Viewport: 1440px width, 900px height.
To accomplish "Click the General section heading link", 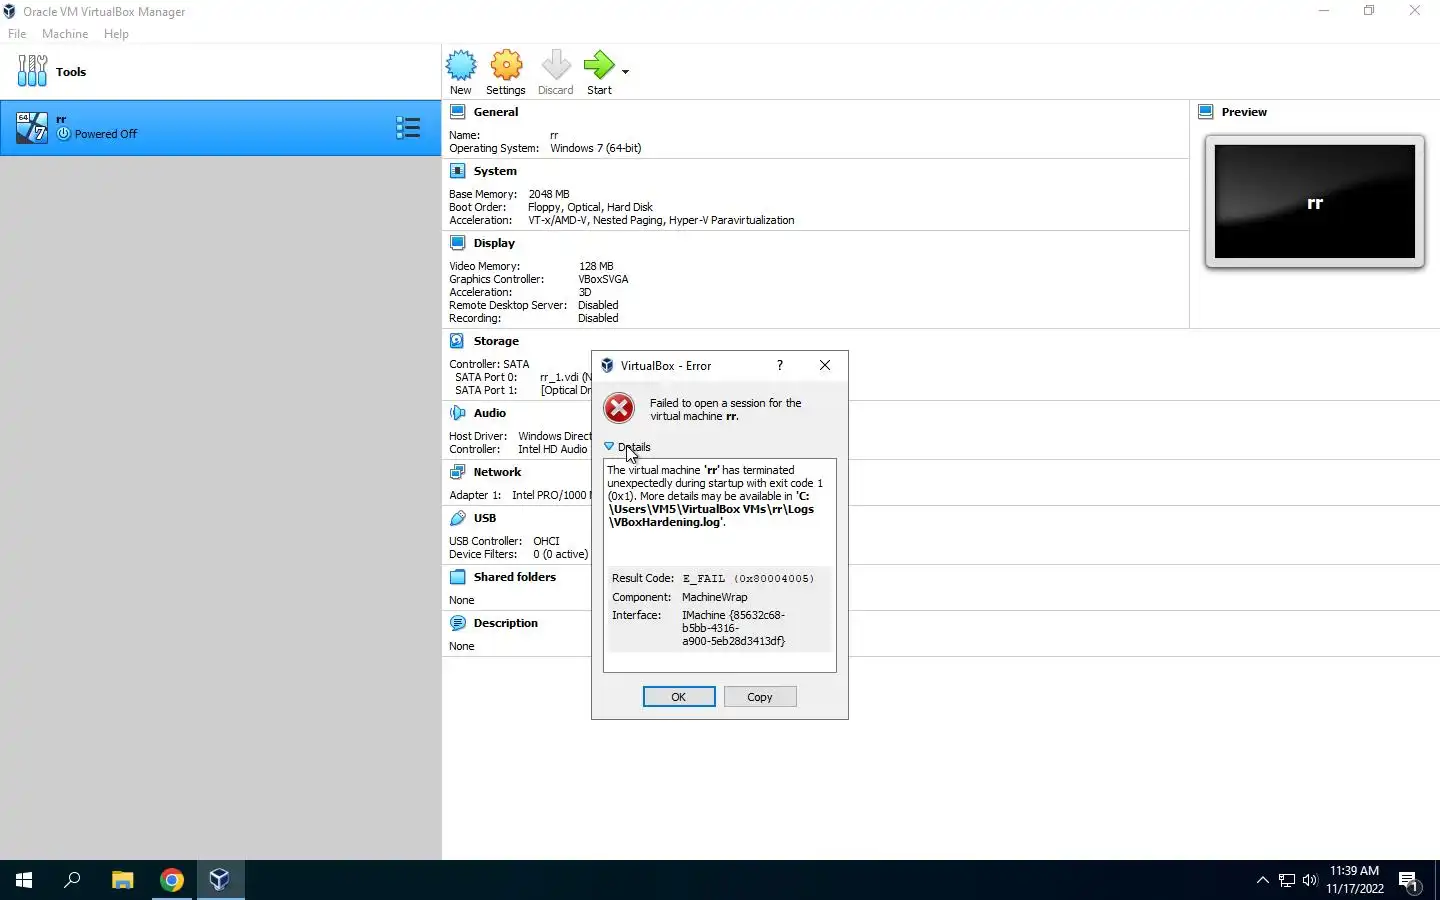I will point(496,112).
